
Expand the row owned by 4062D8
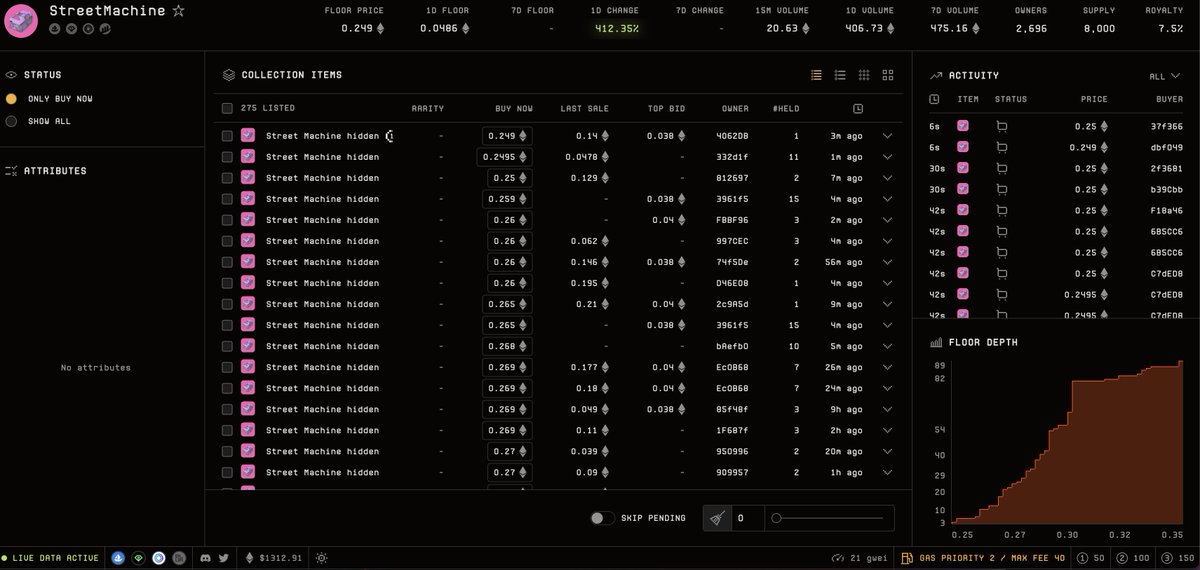pos(887,136)
